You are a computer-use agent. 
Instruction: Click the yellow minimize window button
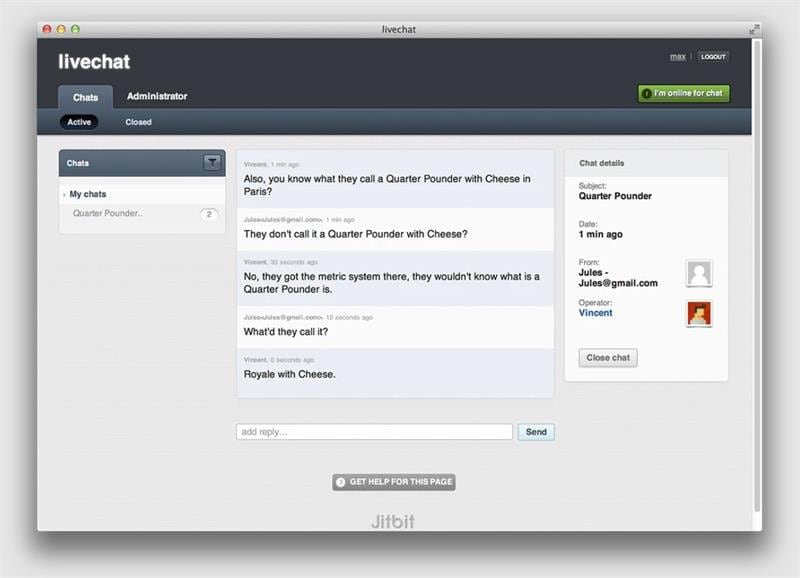point(61,29)
